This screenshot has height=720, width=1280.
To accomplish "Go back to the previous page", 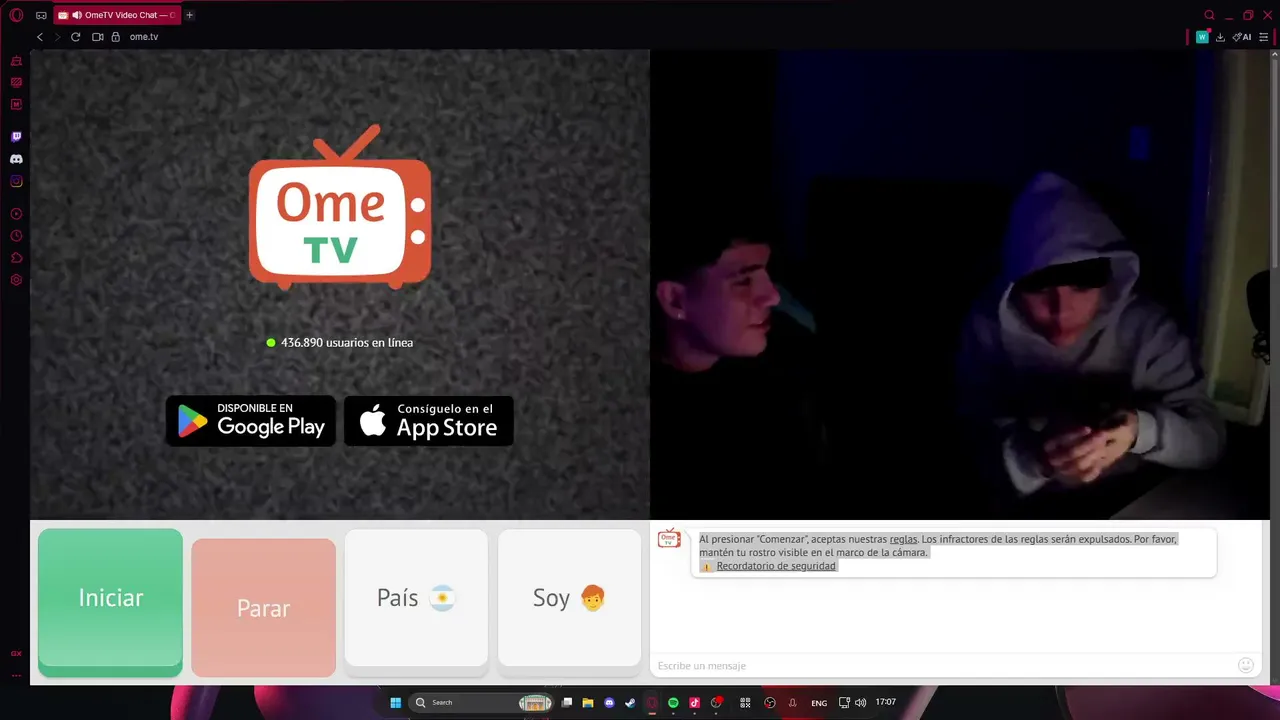I will pos(40,37).
